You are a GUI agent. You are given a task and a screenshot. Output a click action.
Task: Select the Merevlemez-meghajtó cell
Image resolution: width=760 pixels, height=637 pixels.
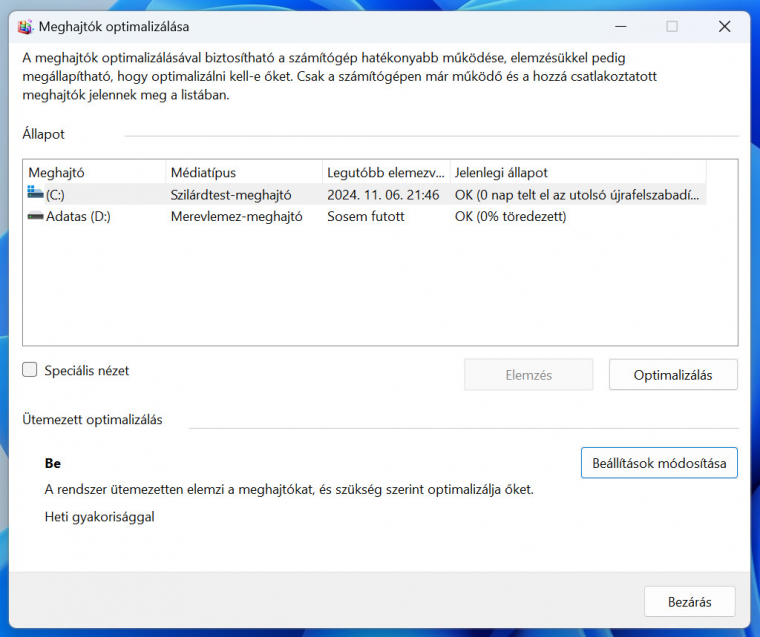pos(237,216)
